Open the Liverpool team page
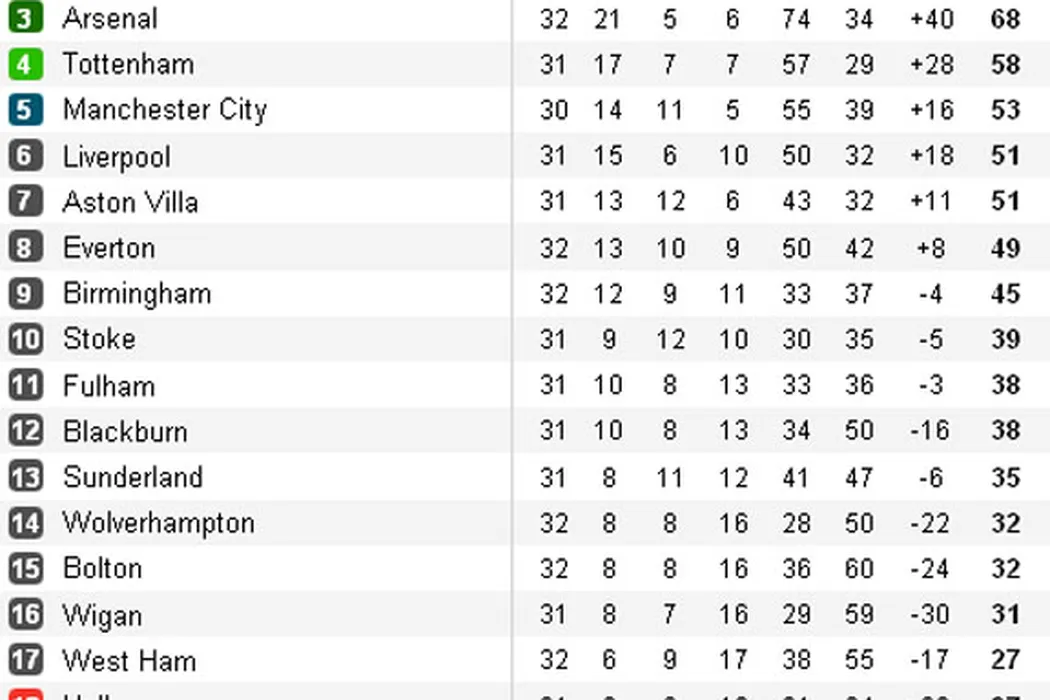Viewport: 1050px width, 700px height. [116, 157]
